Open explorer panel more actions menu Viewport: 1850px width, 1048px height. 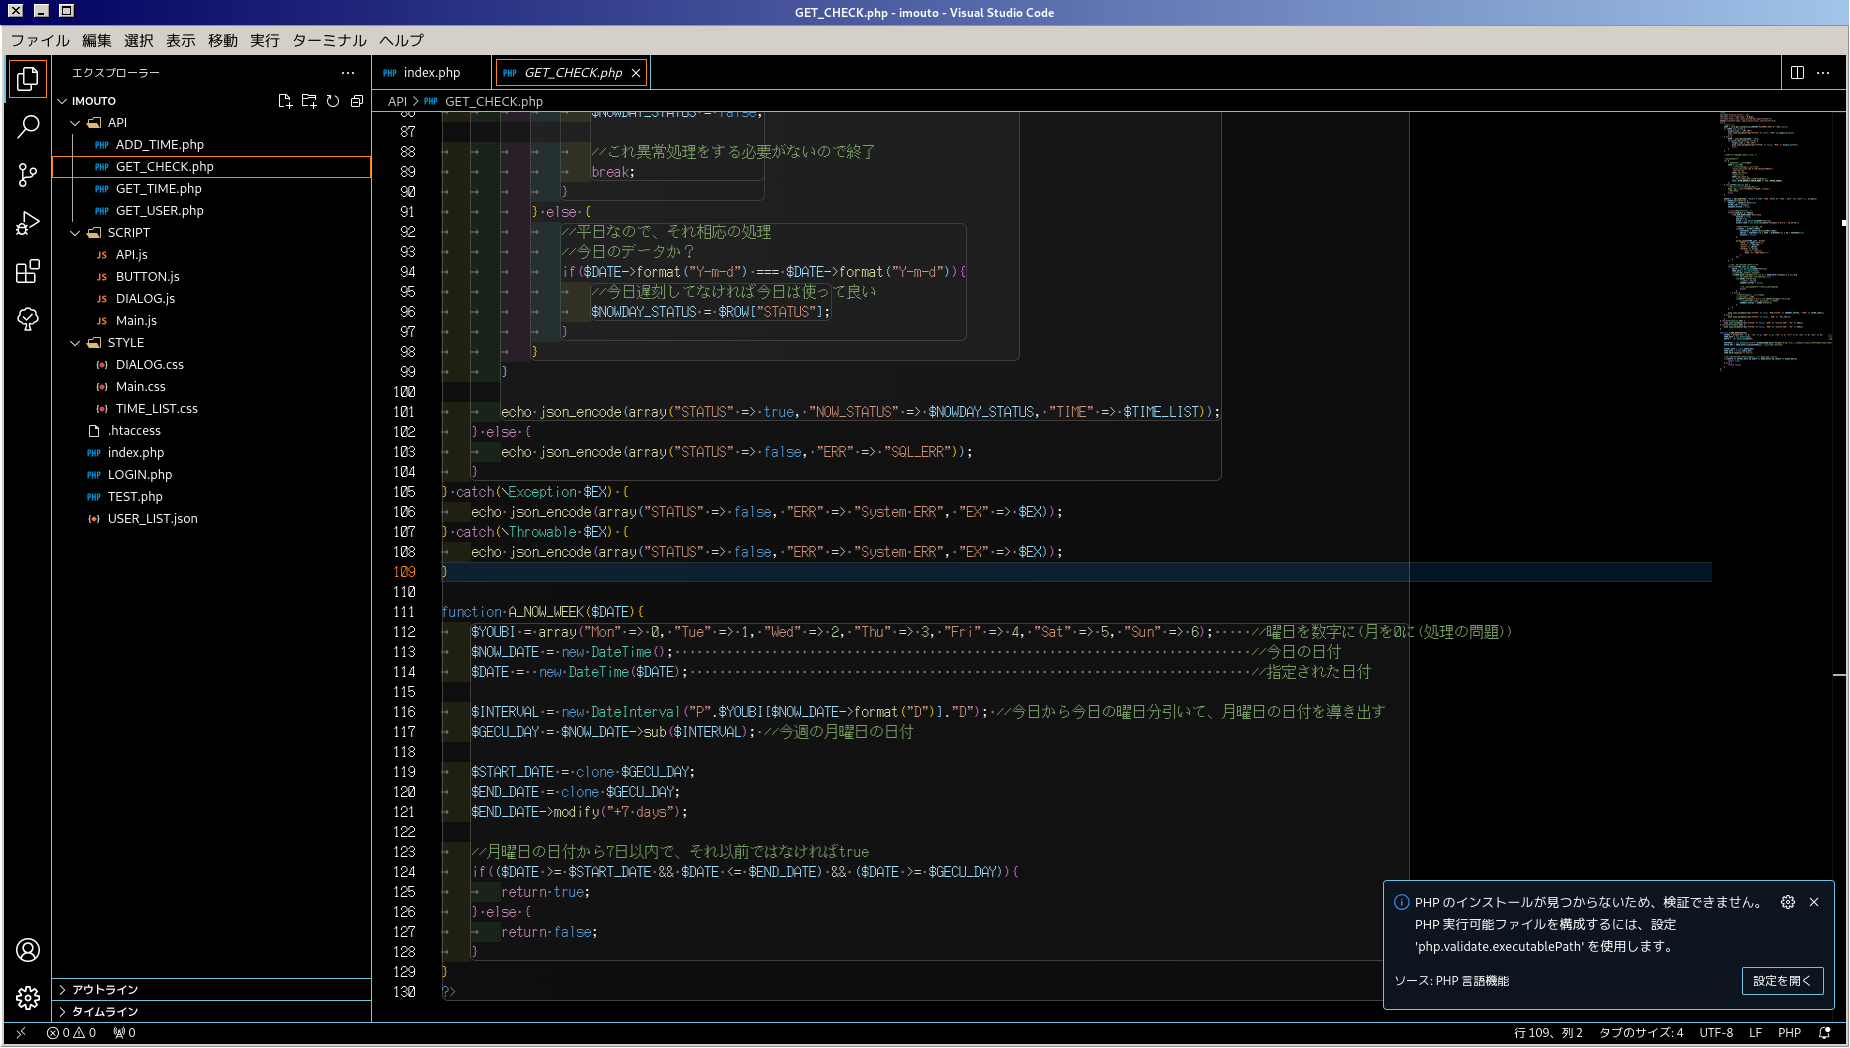pyautogui.click(x=348, y=73)
